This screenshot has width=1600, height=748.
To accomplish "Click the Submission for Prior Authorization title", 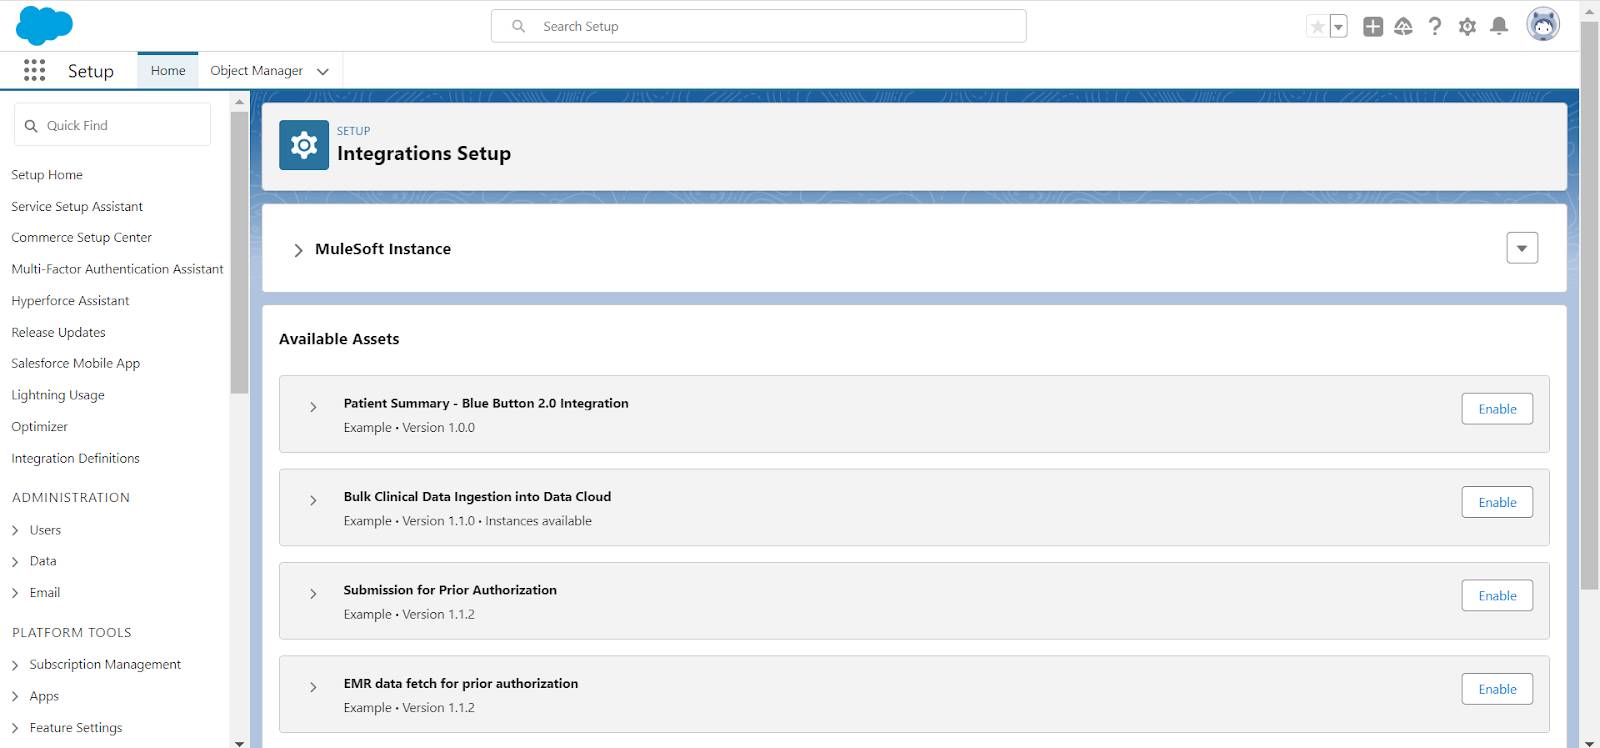I will (450, 590).
